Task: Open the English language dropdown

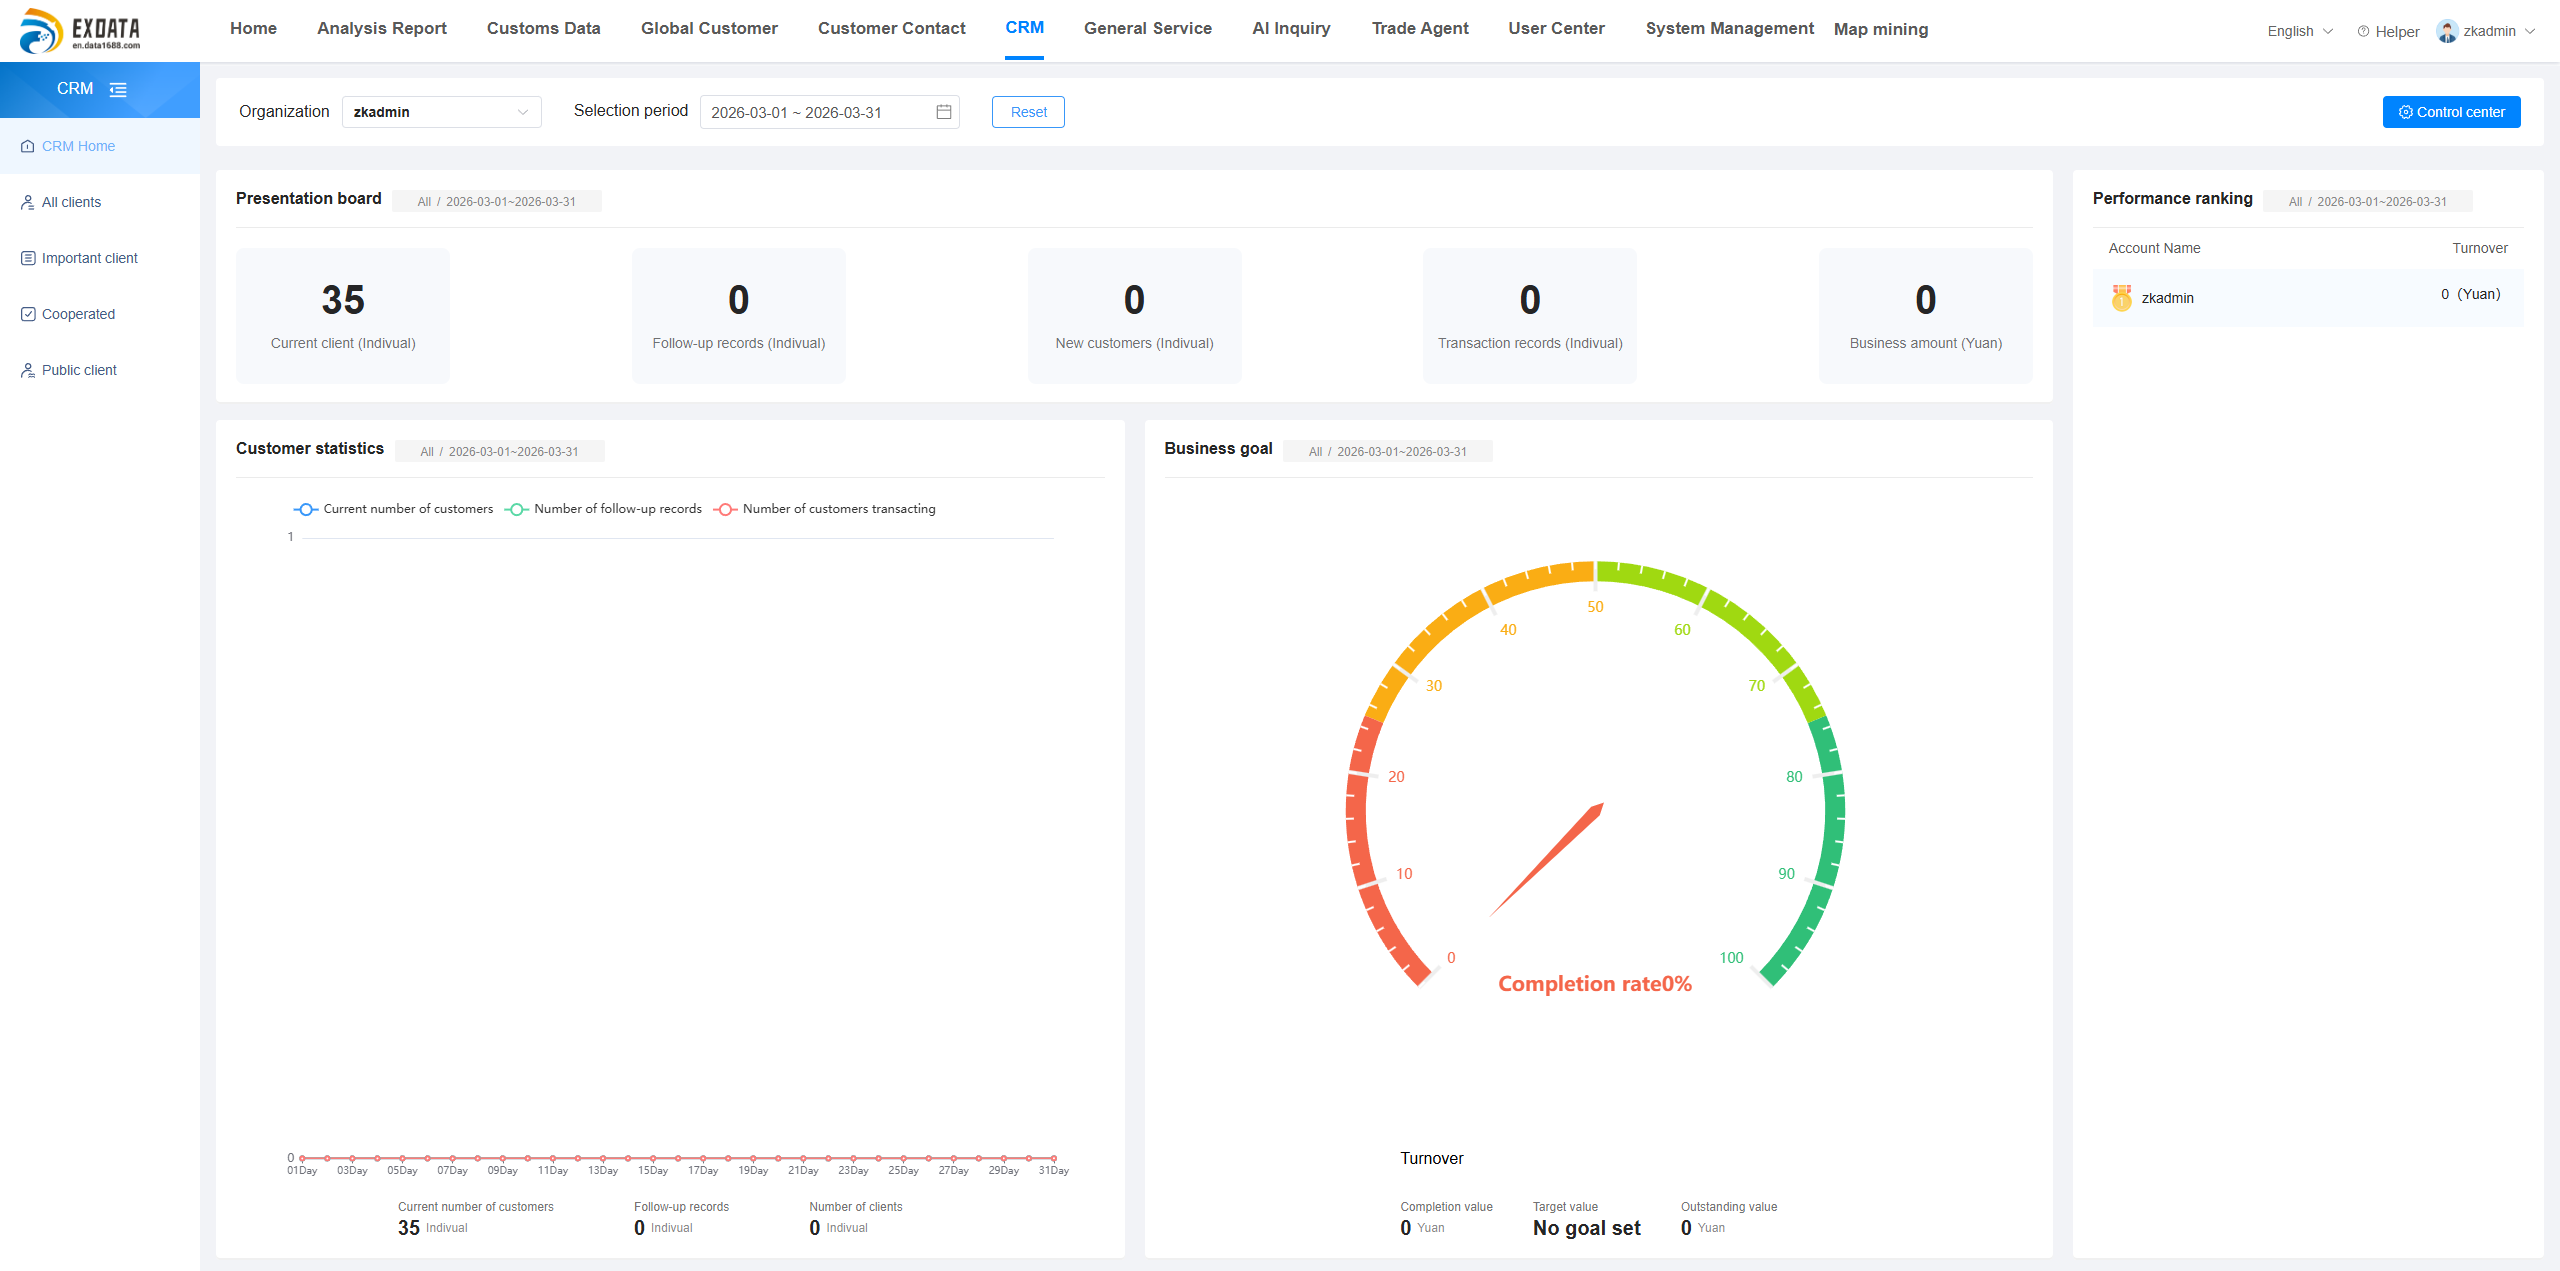Action: point(2297,31)
